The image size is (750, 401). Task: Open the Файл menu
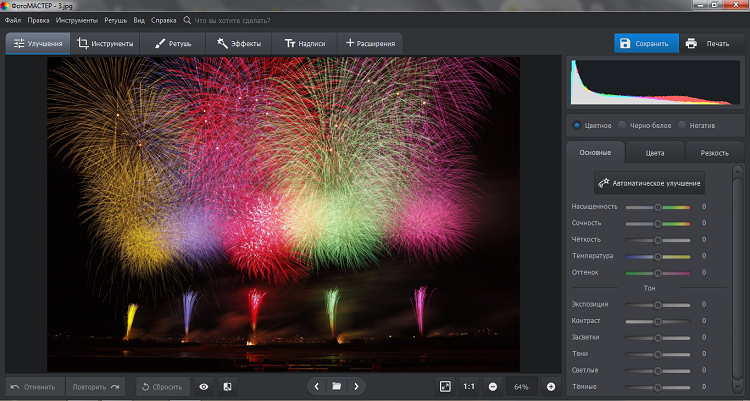(13, 20)
